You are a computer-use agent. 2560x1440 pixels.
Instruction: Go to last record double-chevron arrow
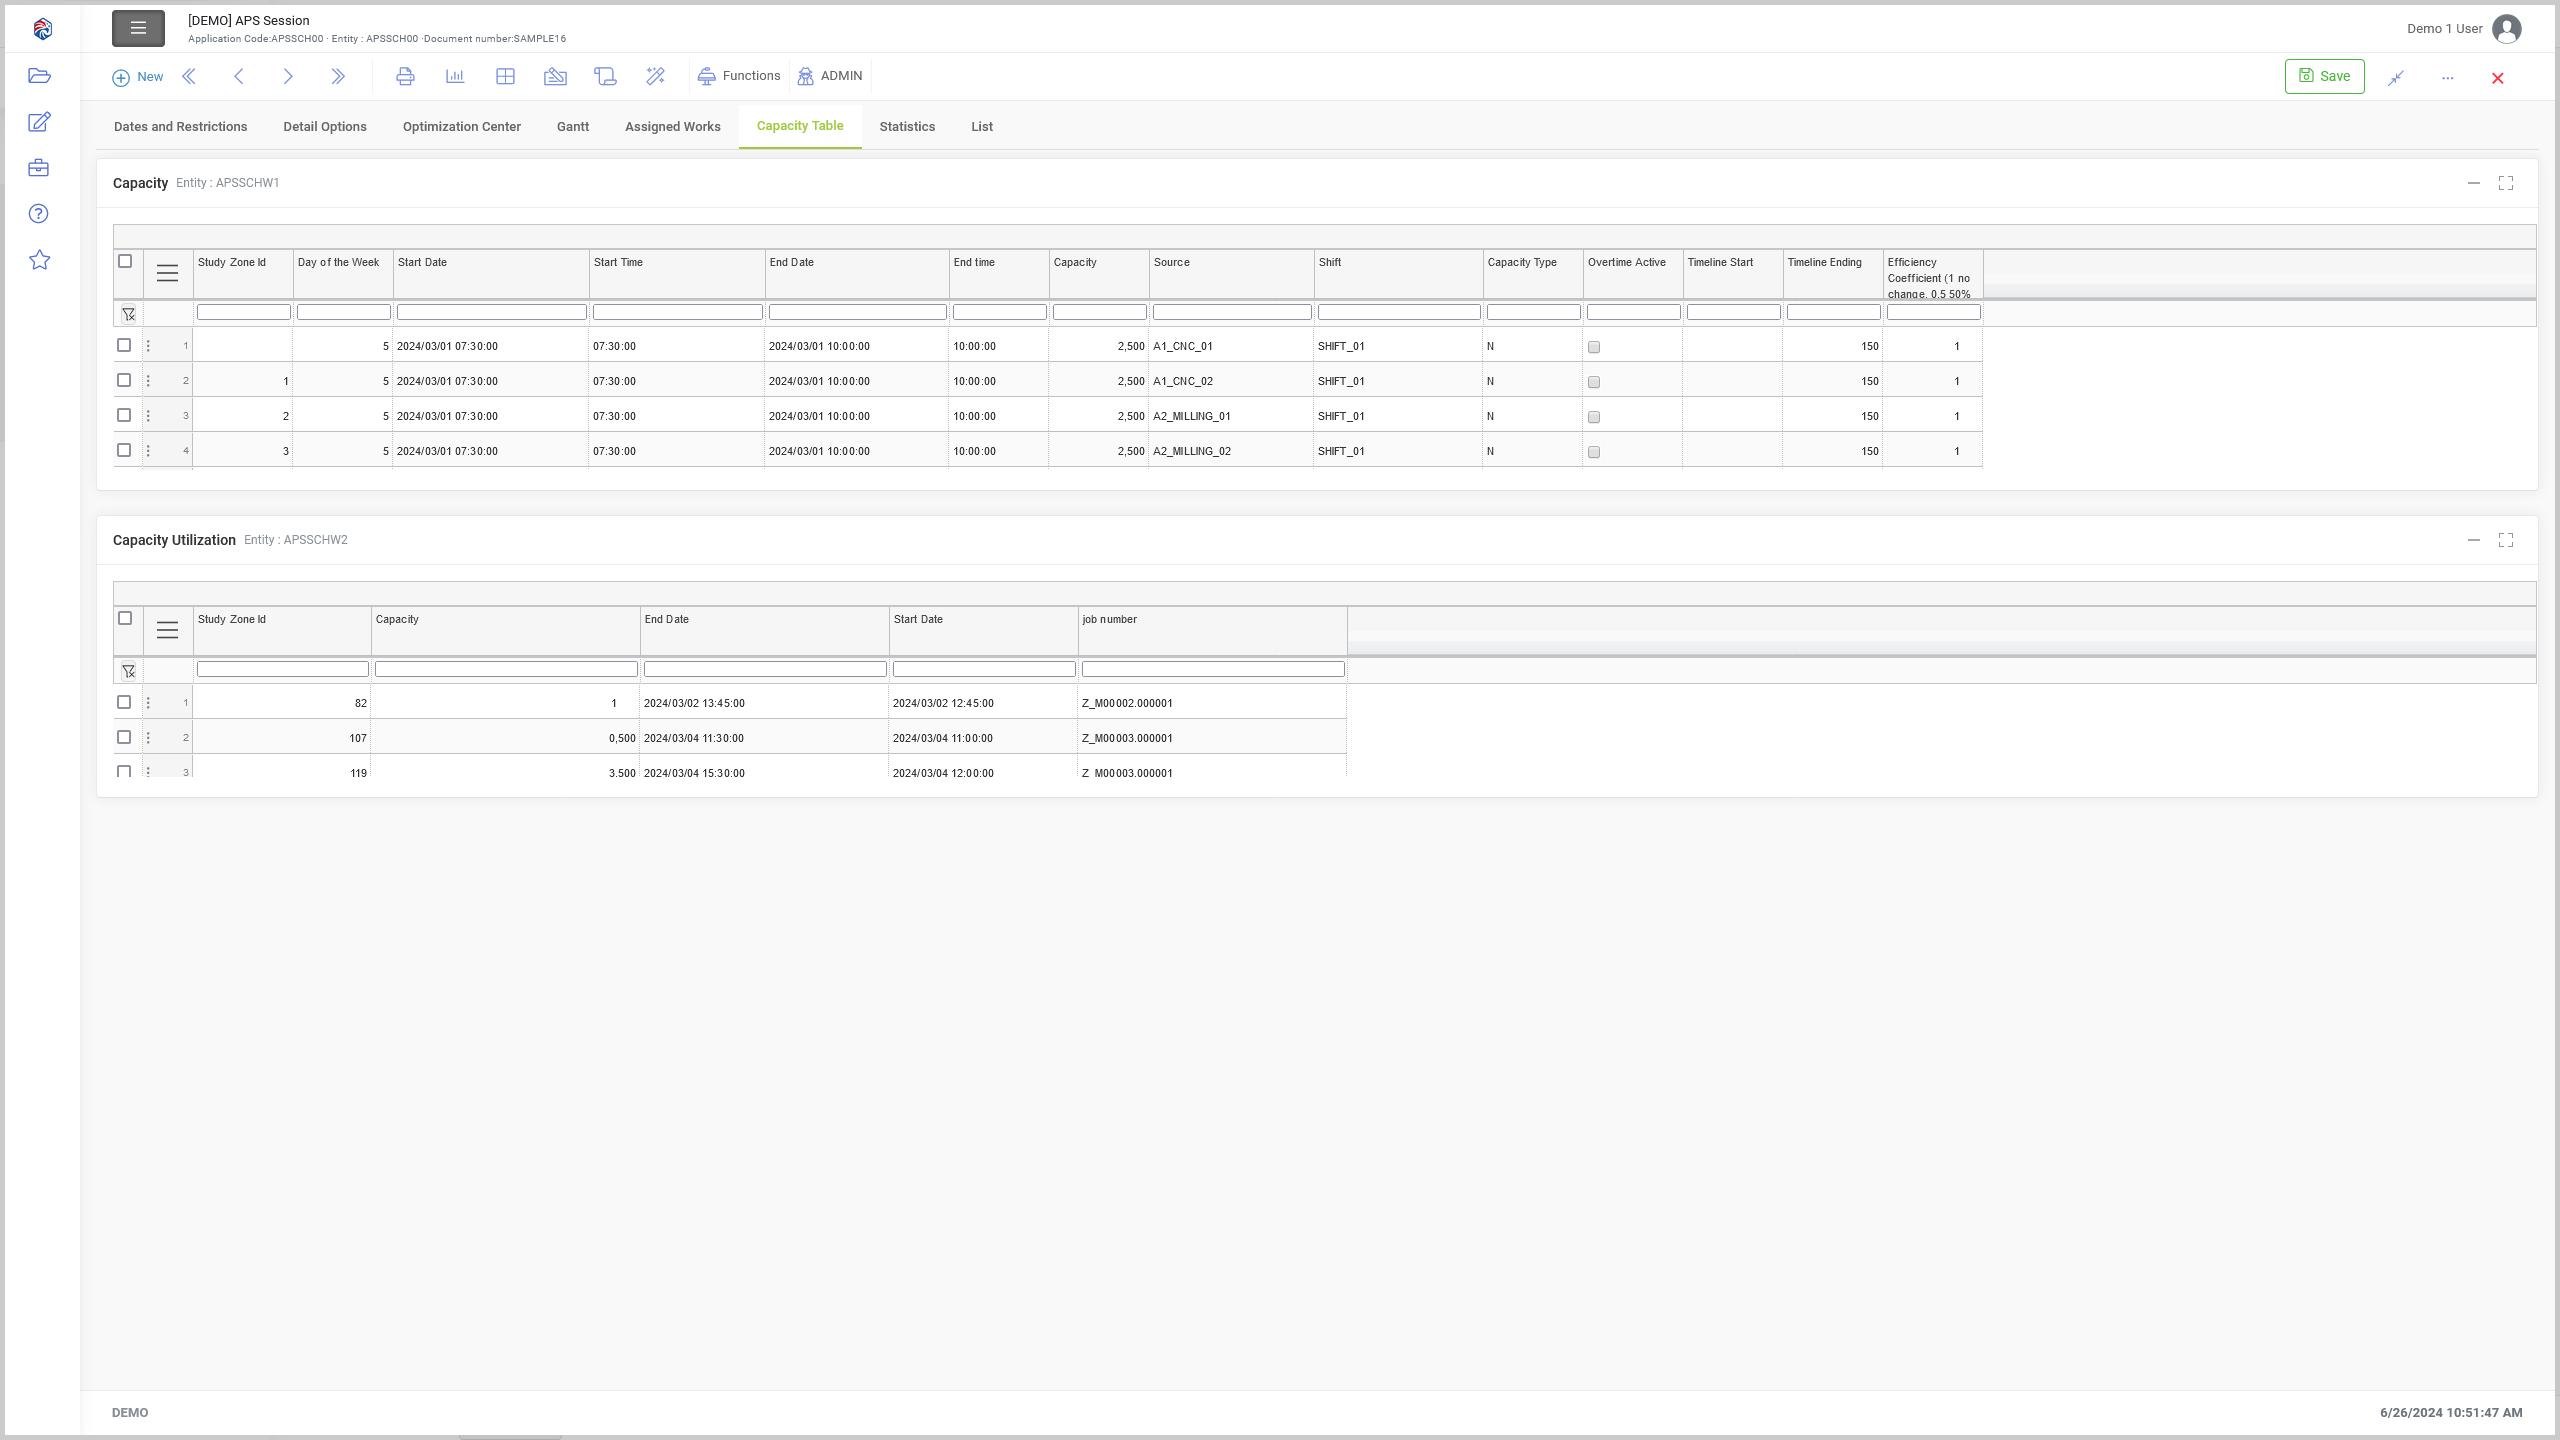[338, 77]
